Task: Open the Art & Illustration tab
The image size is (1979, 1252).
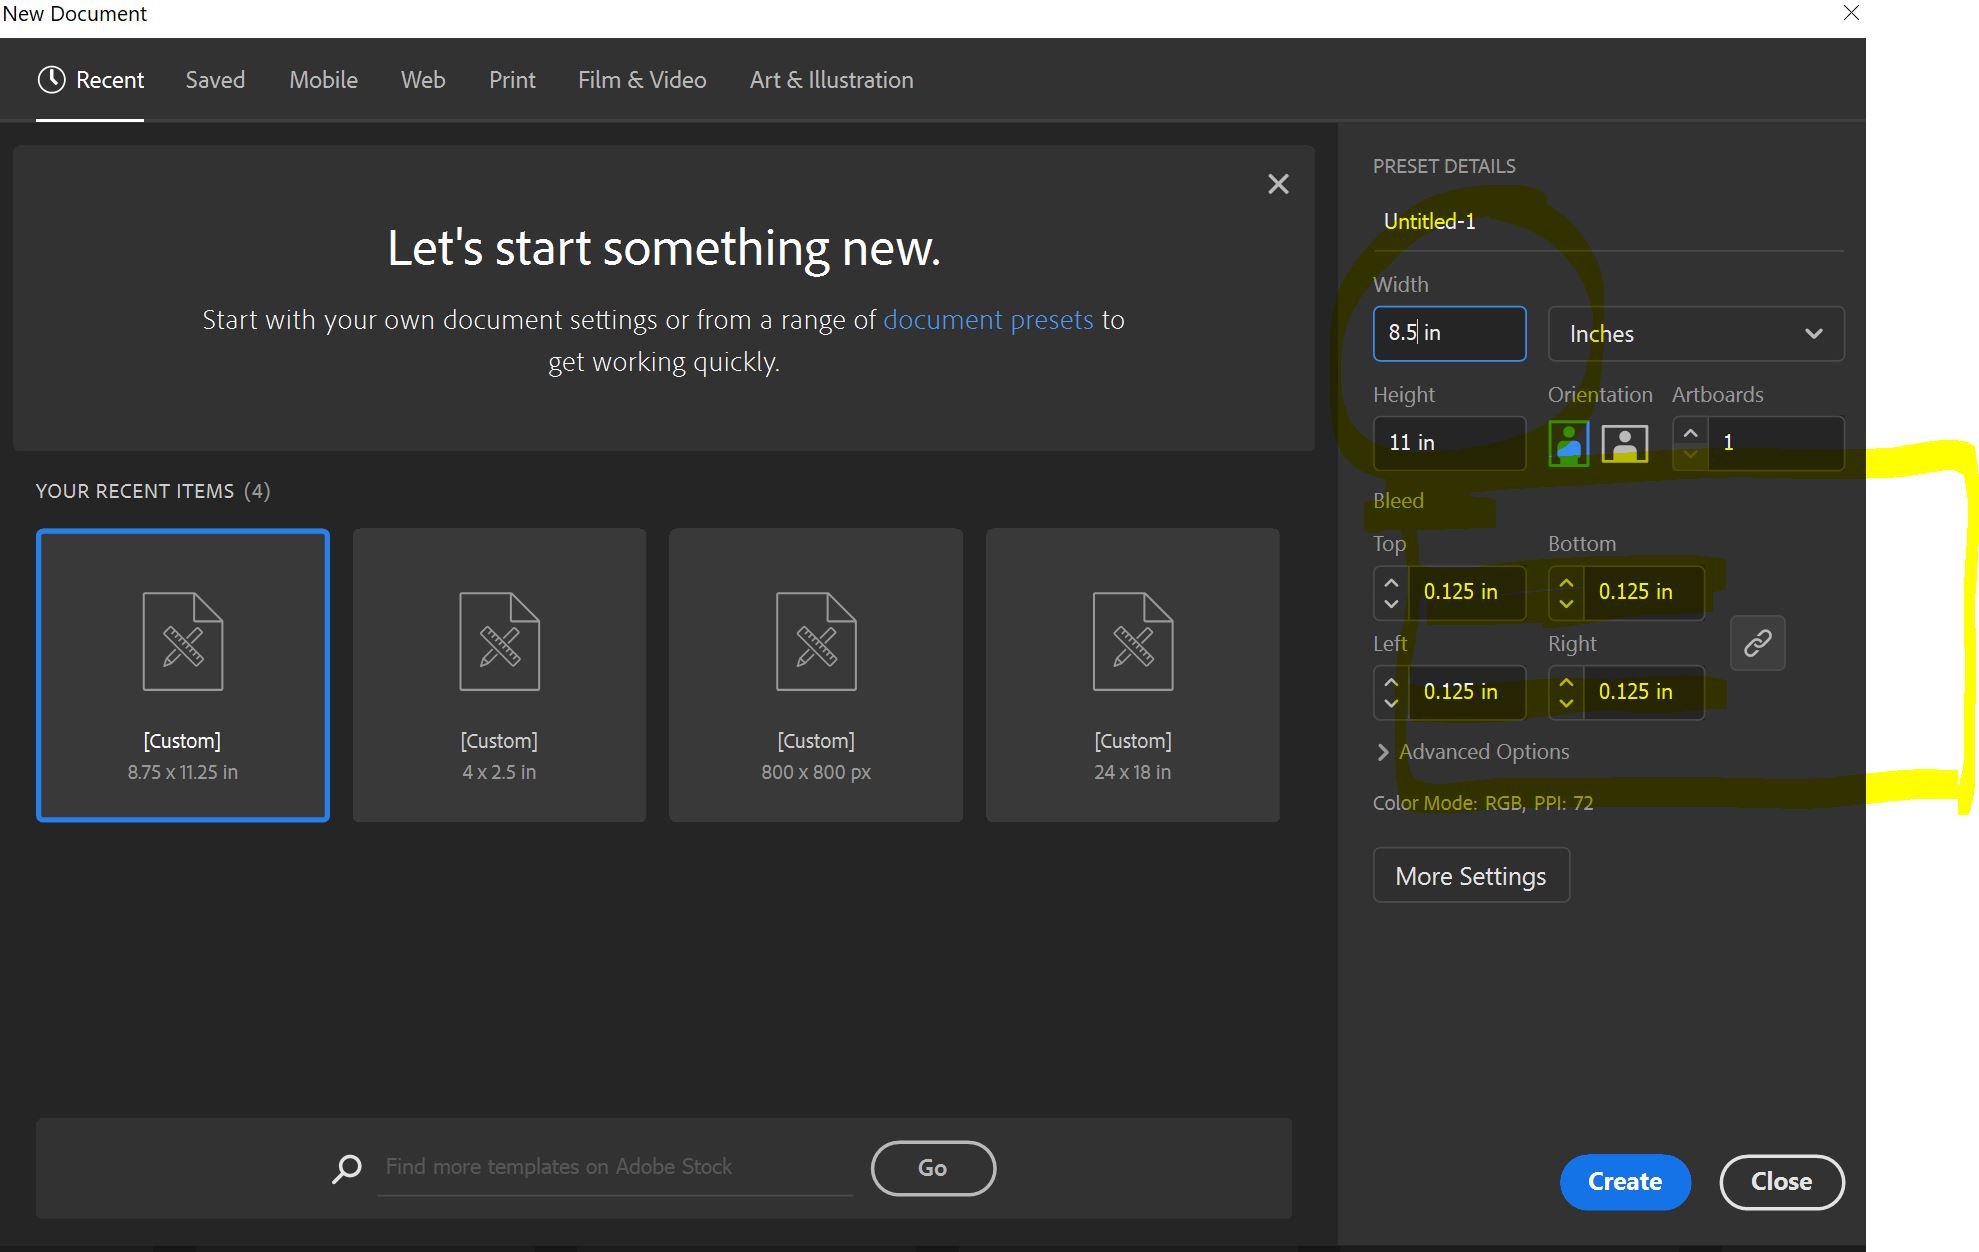Action: (832, 80)
